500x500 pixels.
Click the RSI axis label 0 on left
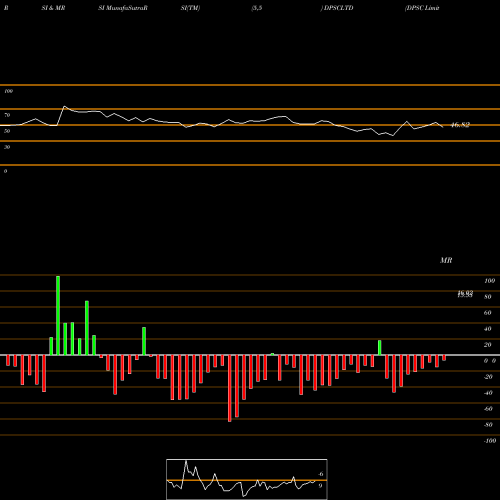(5, 171)
